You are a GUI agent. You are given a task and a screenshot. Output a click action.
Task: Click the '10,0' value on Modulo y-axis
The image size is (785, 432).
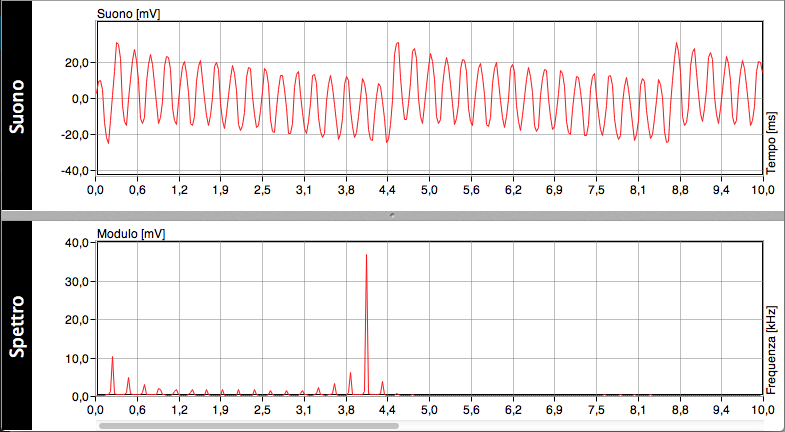point(77,359)
